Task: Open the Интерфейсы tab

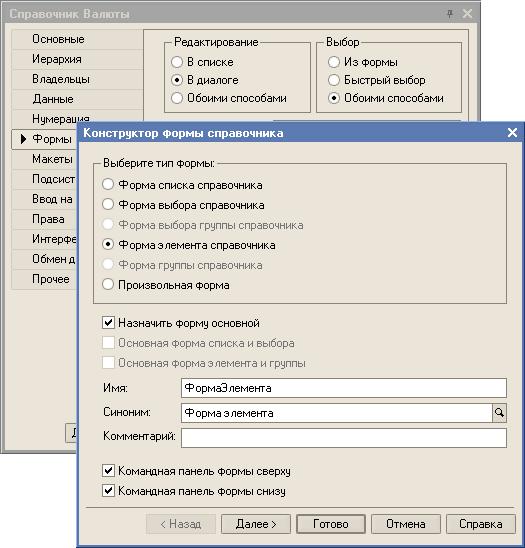Action: pos(44,239)
